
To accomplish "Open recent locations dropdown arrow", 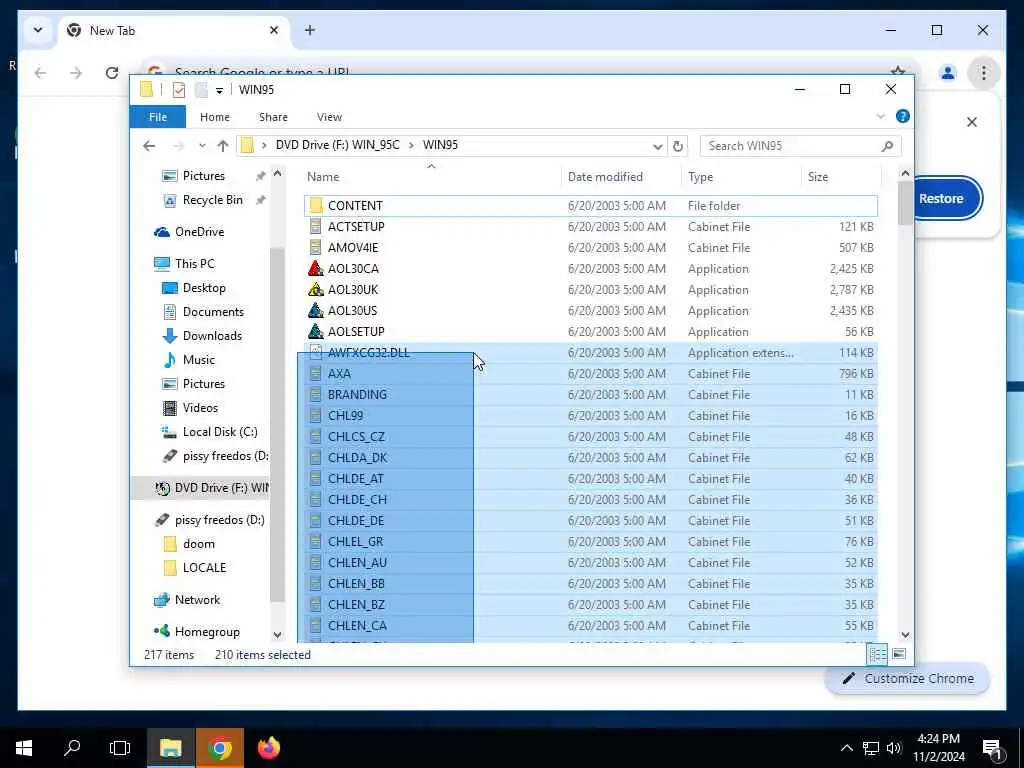I will (202, 146).
